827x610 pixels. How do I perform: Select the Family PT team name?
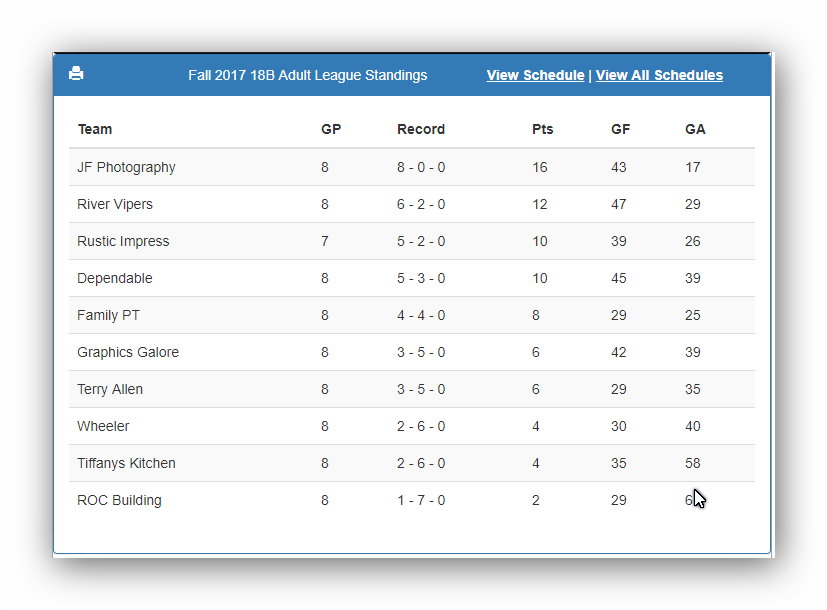coord(109,315)
